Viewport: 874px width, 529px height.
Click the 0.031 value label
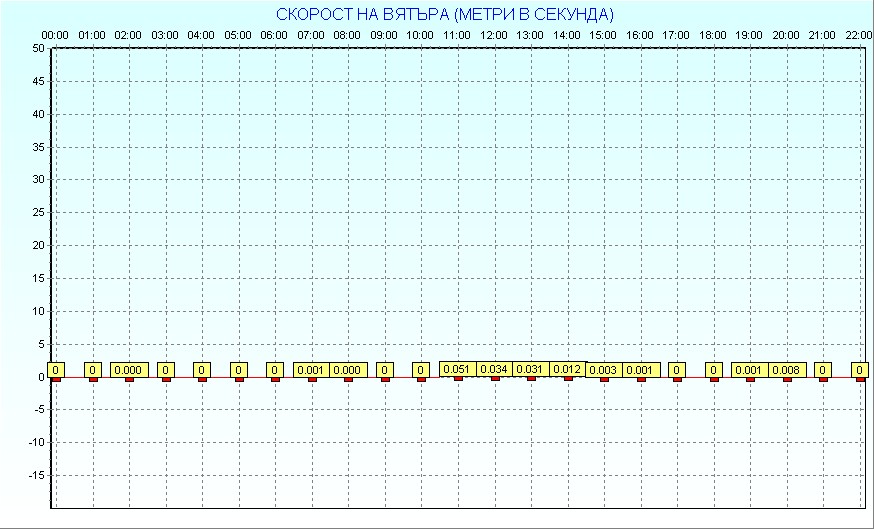[530, 369]
